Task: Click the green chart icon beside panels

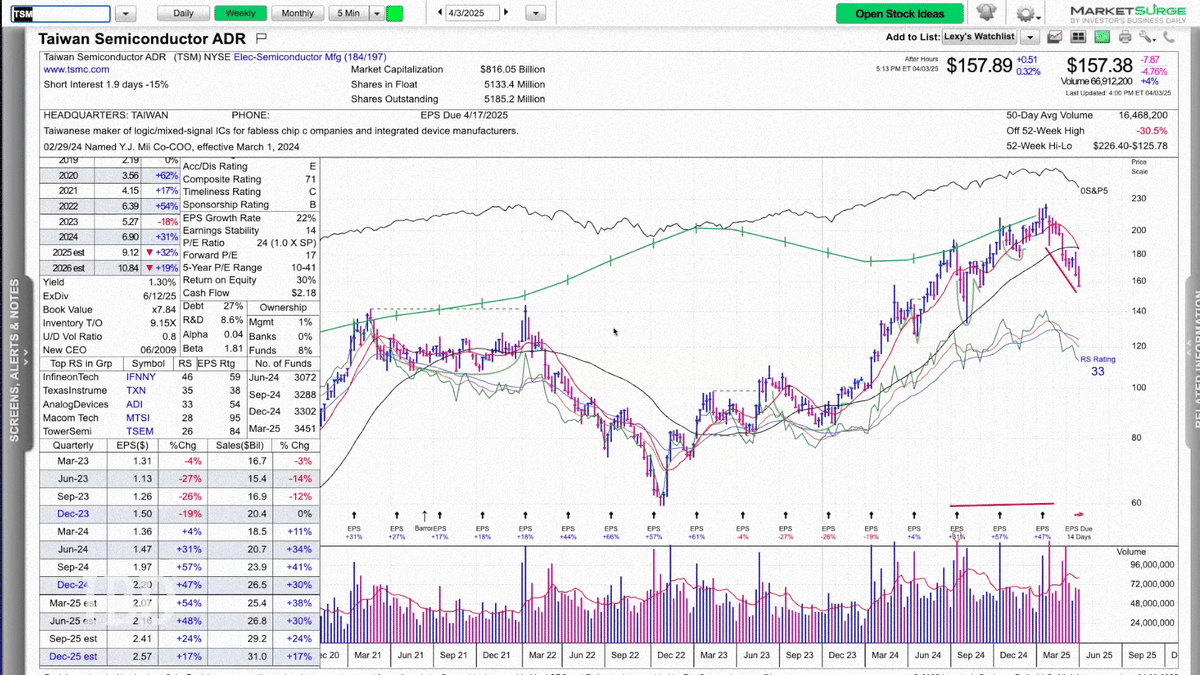Action: (x=1101, y=37)
